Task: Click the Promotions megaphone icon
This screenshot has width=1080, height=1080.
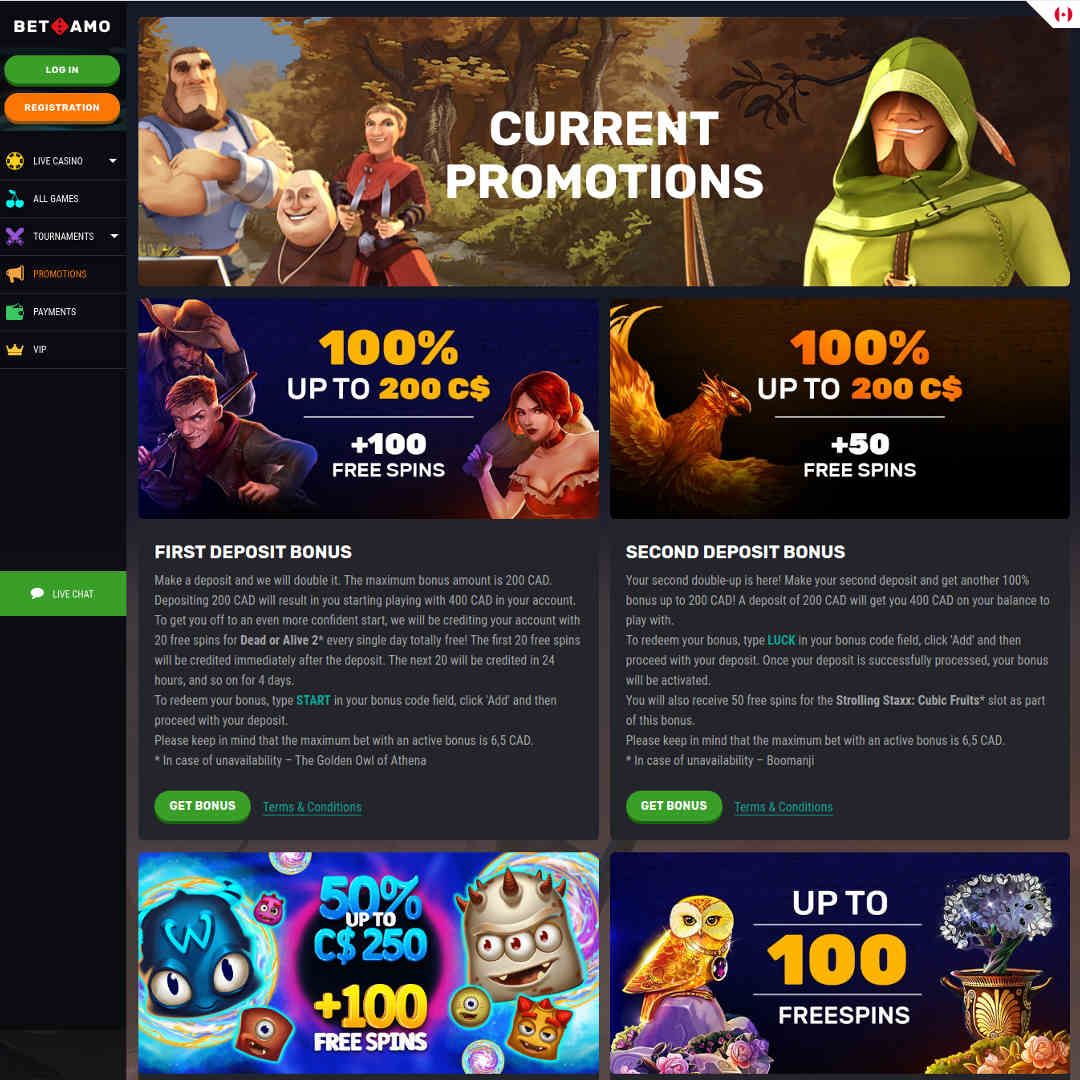Action: (14, 274)
